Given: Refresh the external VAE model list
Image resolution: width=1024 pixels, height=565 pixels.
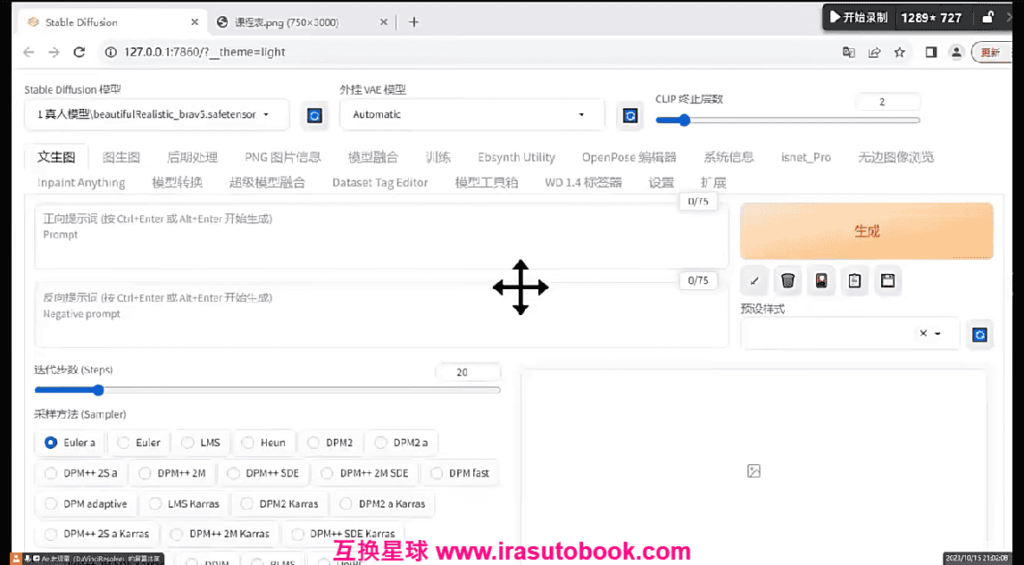Looking at the screenshot, I should pos(630,116).
